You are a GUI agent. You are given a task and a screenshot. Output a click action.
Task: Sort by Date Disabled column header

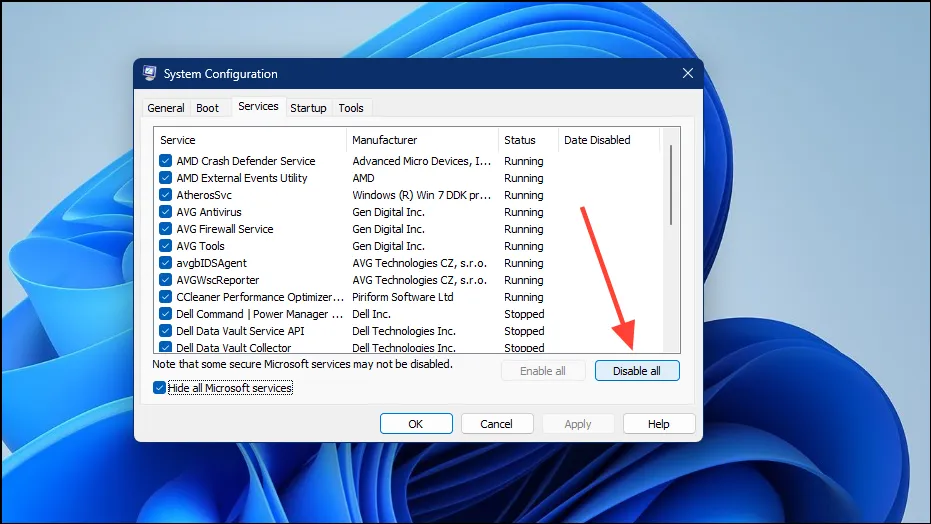609,140
